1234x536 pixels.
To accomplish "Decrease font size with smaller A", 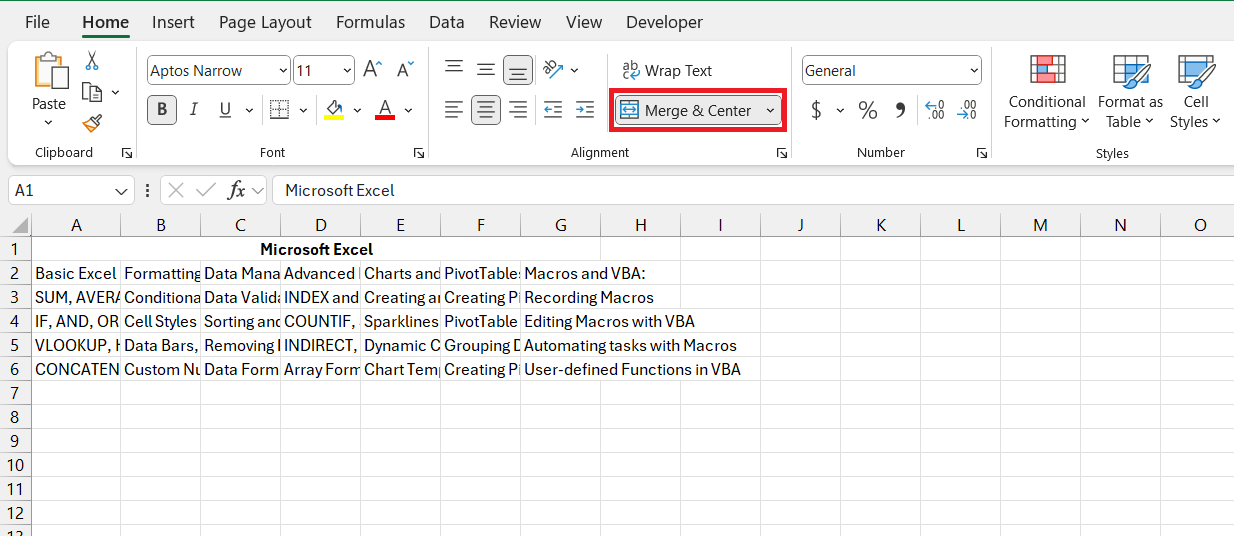I will 405,70.
